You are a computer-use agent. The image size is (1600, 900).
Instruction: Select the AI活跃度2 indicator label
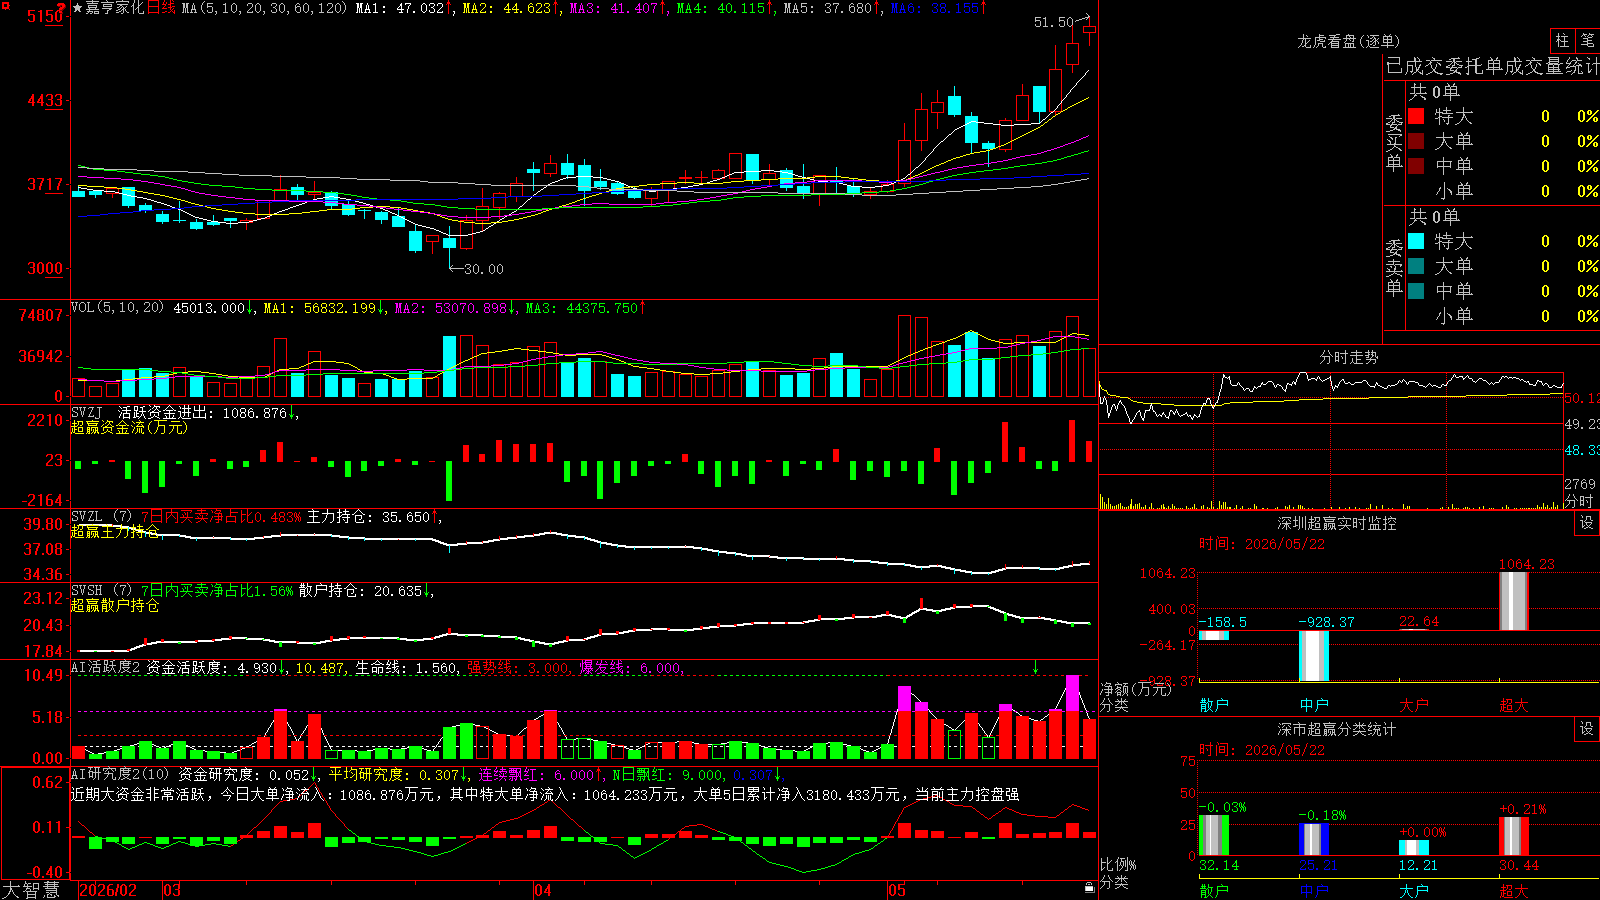click(x=106, y=668)
